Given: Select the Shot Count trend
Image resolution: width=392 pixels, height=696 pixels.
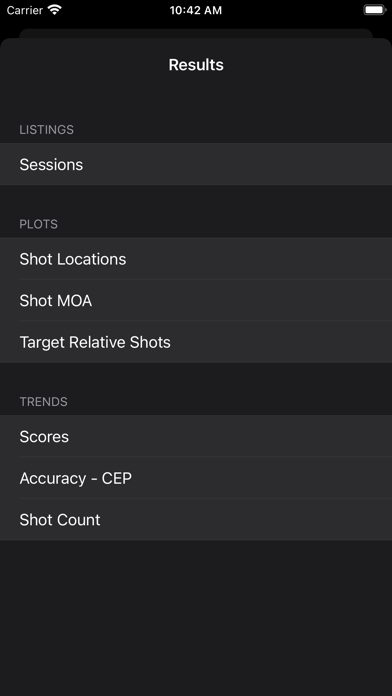Looking at the screenshot, I should (x=196, y=520).
